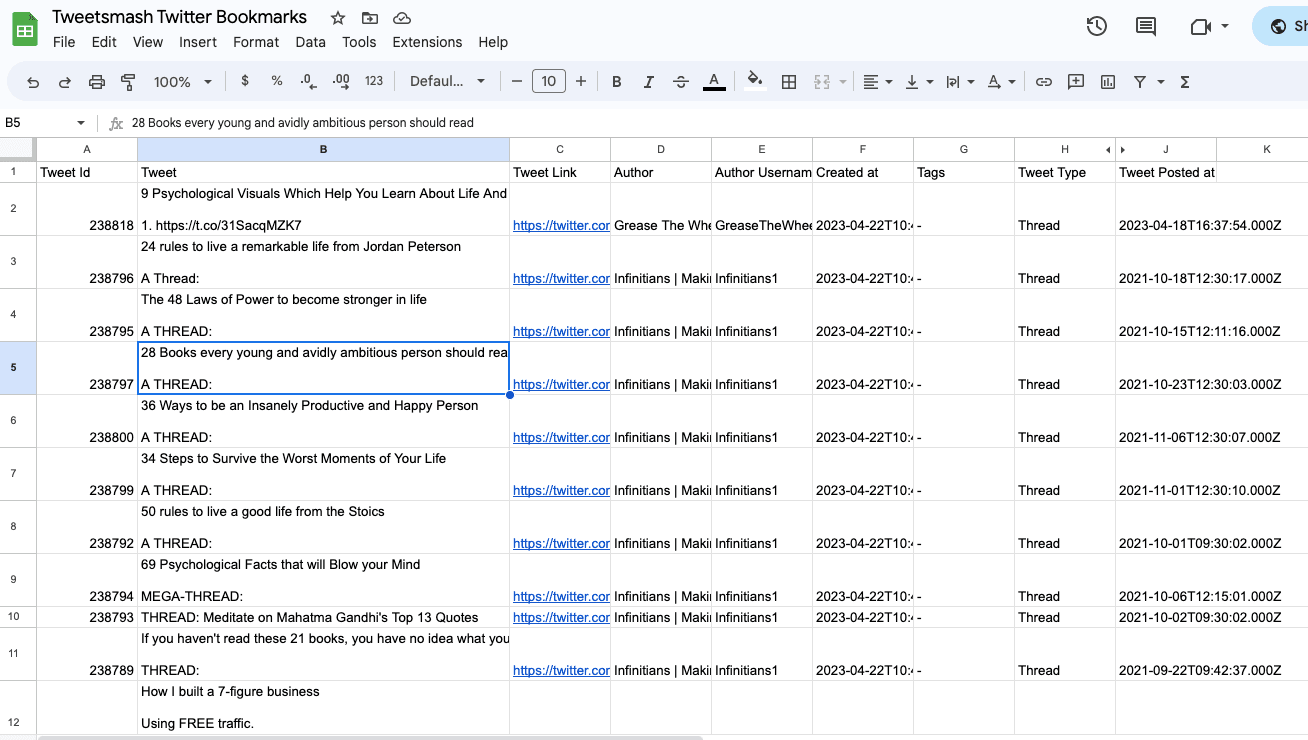This screenshot has height=740, width=1308.
Task: Format as currency with dollar icon
Action: [x=245, y=81]
